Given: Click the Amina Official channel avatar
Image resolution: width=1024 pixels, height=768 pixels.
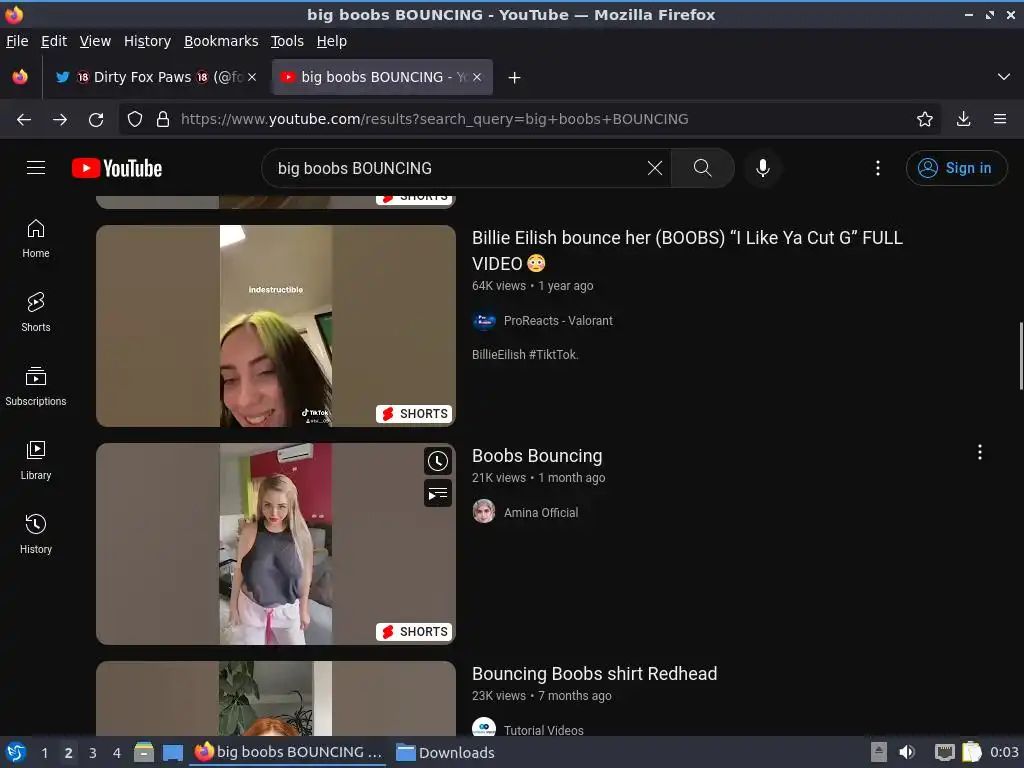Looking at the screenshot, I should [x=484, y=511].
